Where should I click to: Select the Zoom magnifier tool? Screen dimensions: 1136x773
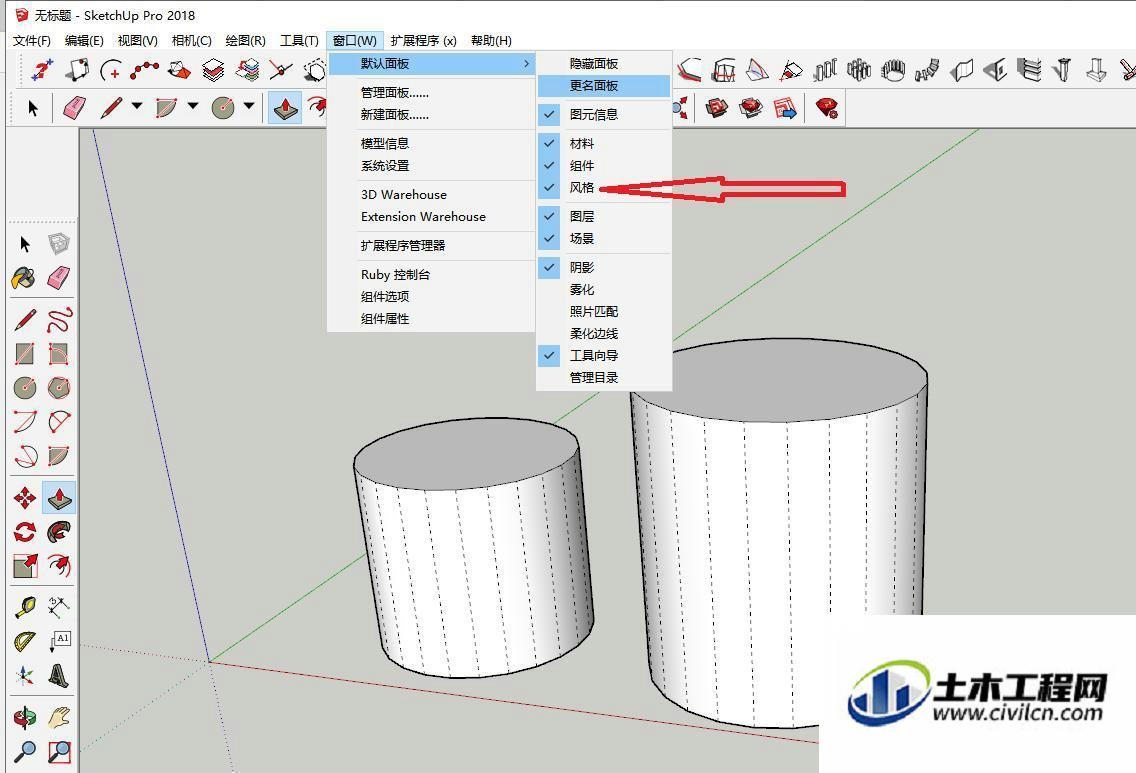coord(25,752)
